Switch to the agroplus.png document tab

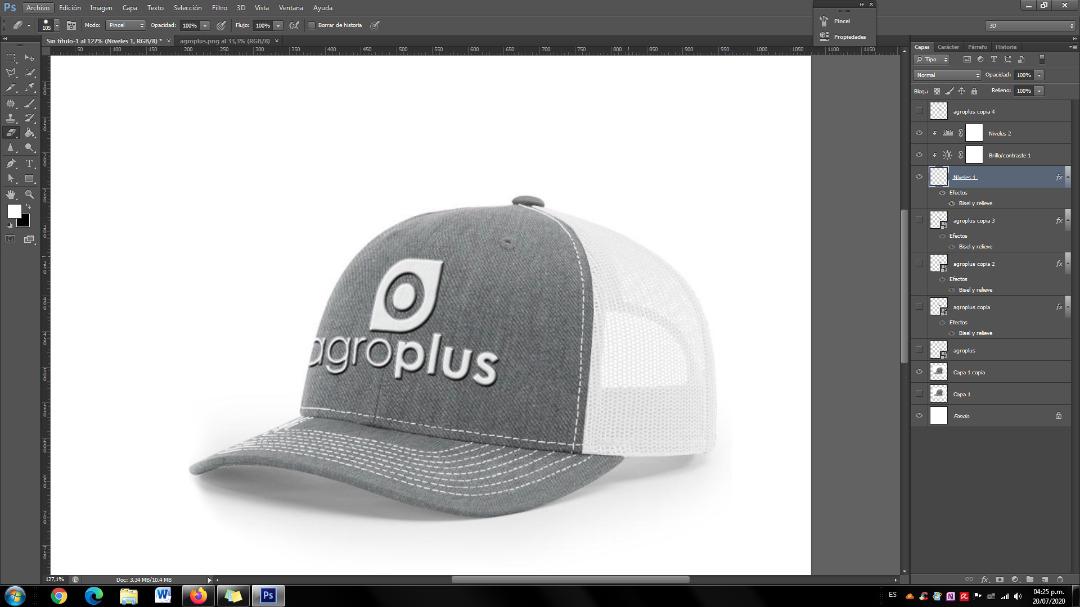(224, 41)
